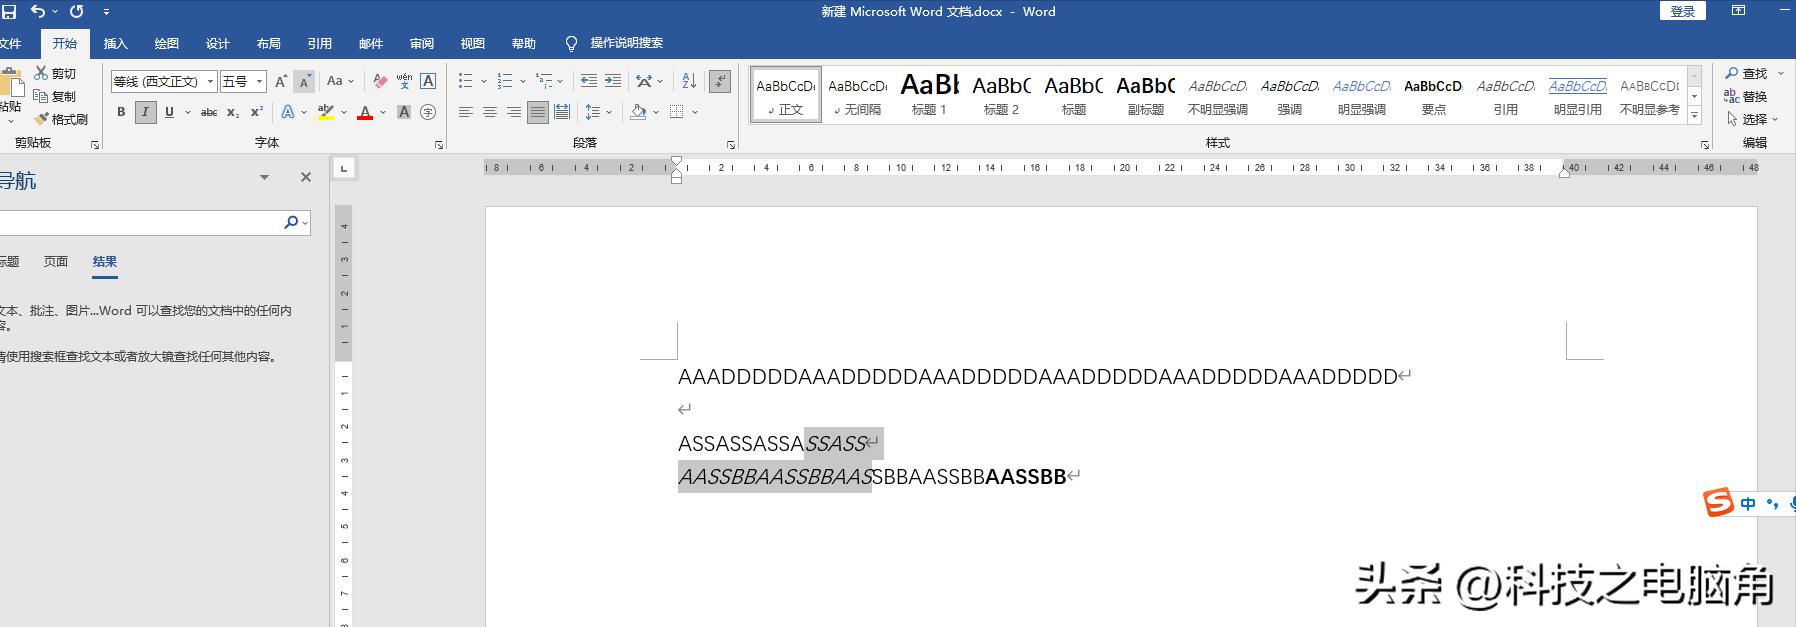Apply the 副标题 style
1796x627 pixels.
click(x=1146, y=95)
